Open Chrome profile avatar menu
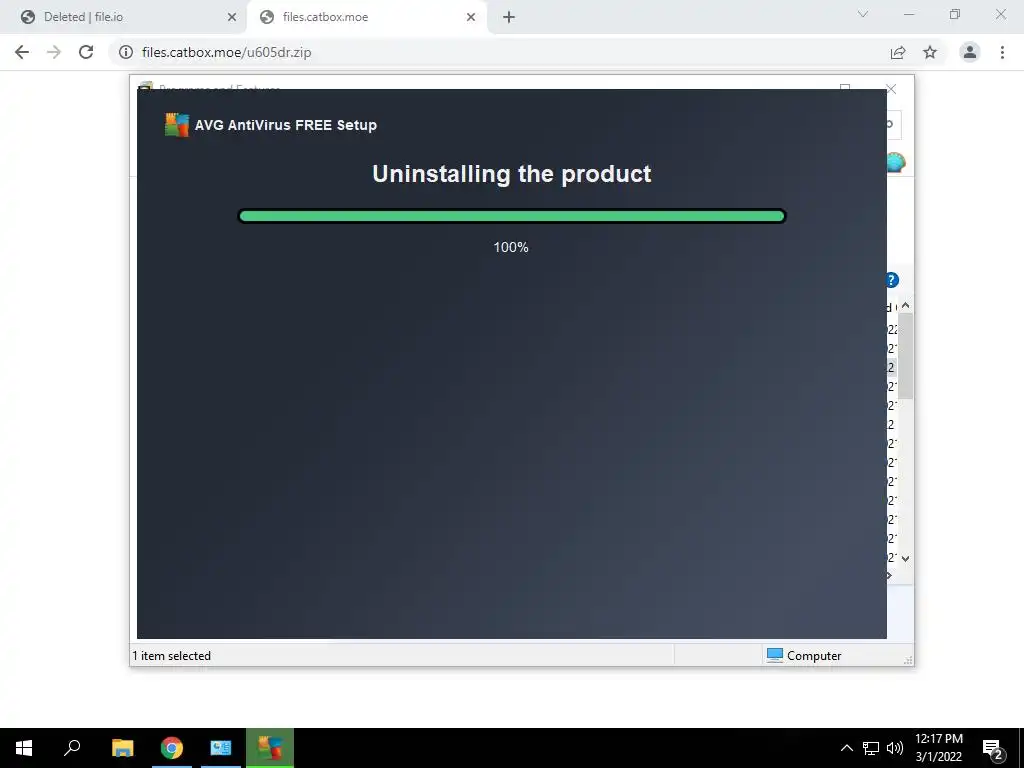Image resolution: width=1024 pixels, height=768 pixels. tap(970, 52)
